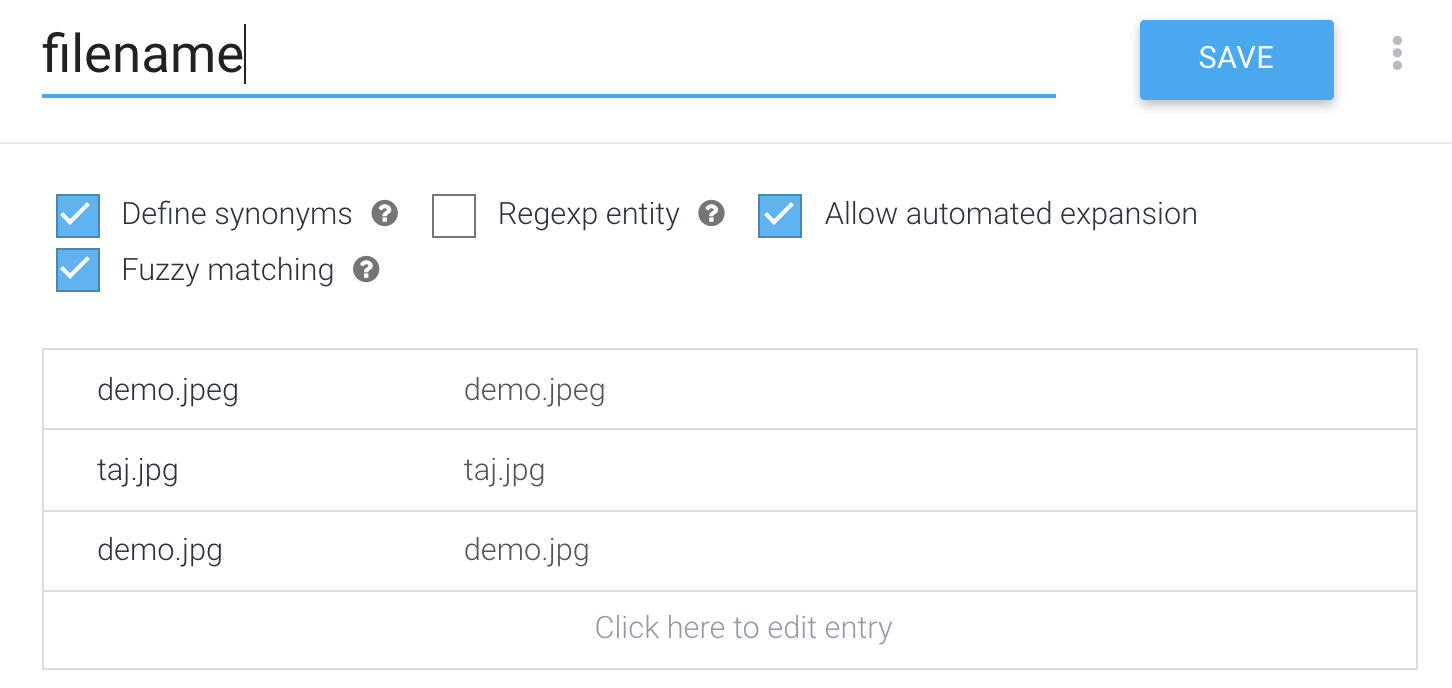1452x688 pixels.
Task: Open the three-dot more options menu
Action: 1397,54
